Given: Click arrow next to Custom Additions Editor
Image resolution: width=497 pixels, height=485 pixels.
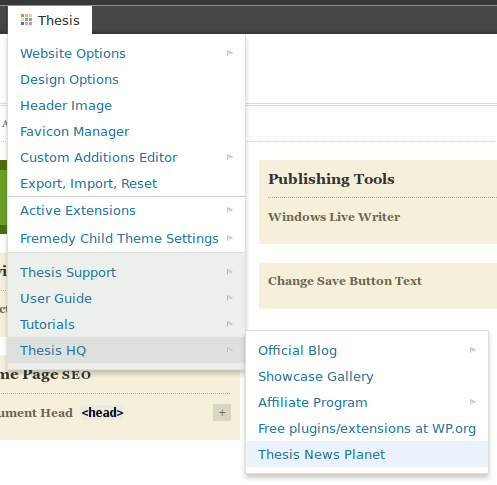Looking at the screenshot, I should (x=230, y=157).
